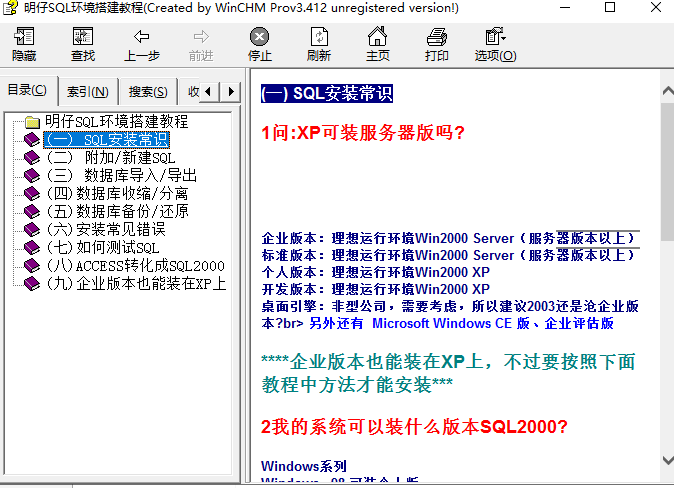This screenshot has width=674, height=488.
Task: Go to home page via 主页 icon
Action: pyautogui.click(x=377, y=44)
